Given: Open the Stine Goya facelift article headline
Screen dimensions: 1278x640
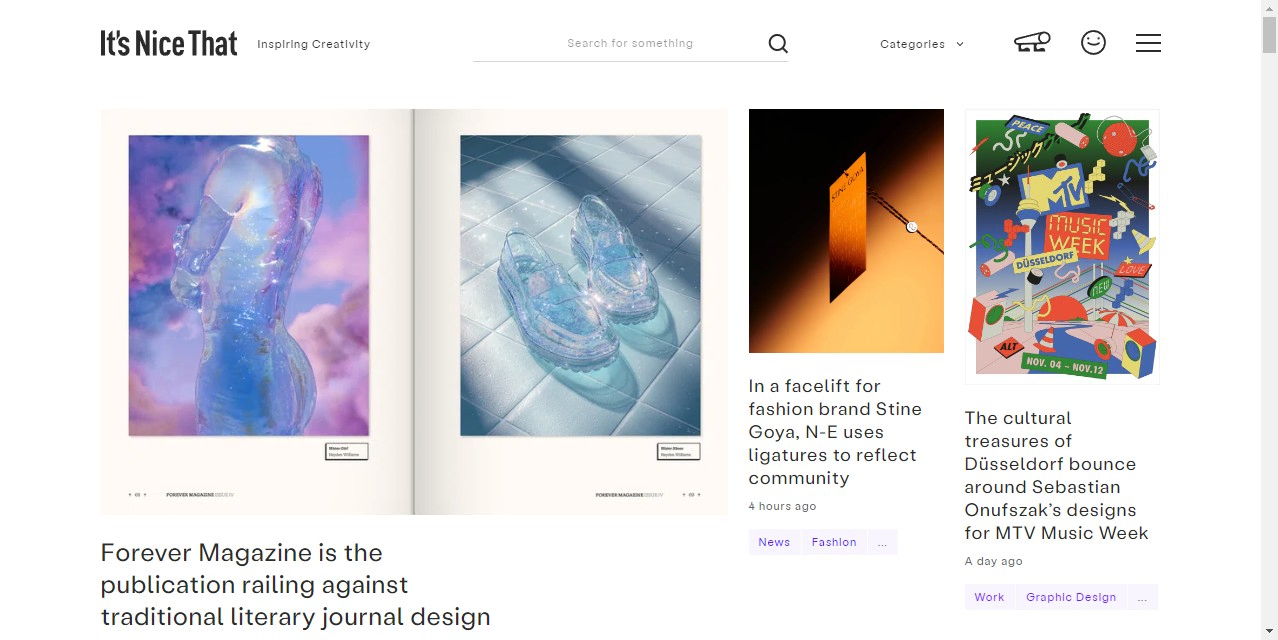Looking at the screenshot, I should point(835,432).
